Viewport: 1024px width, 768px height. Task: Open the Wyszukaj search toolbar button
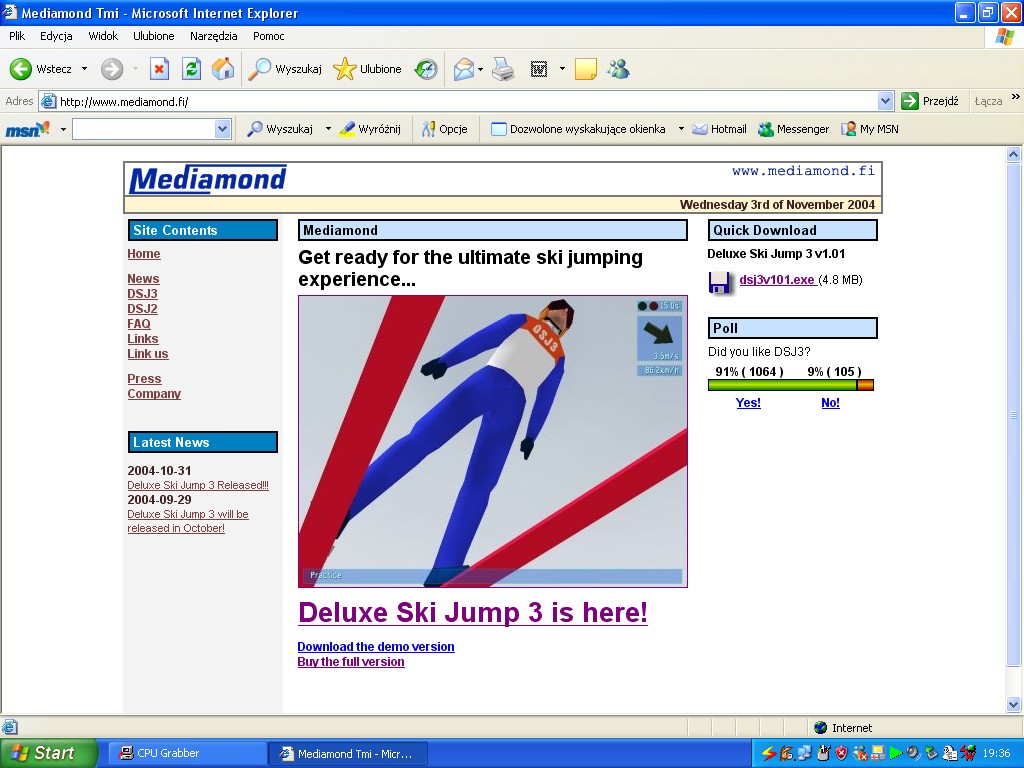285,69
